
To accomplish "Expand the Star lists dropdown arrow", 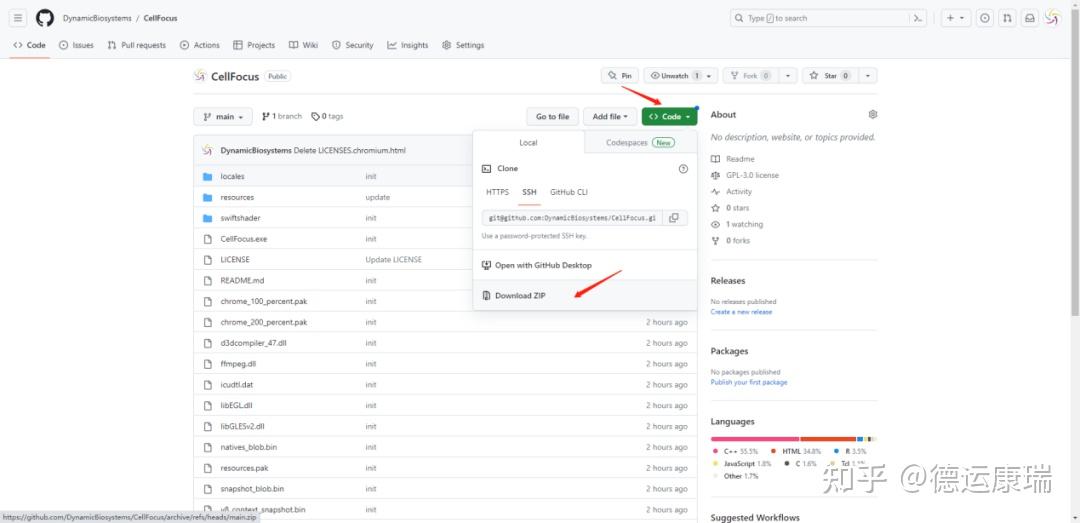I will pyautogui.click(x=868, y=76).
